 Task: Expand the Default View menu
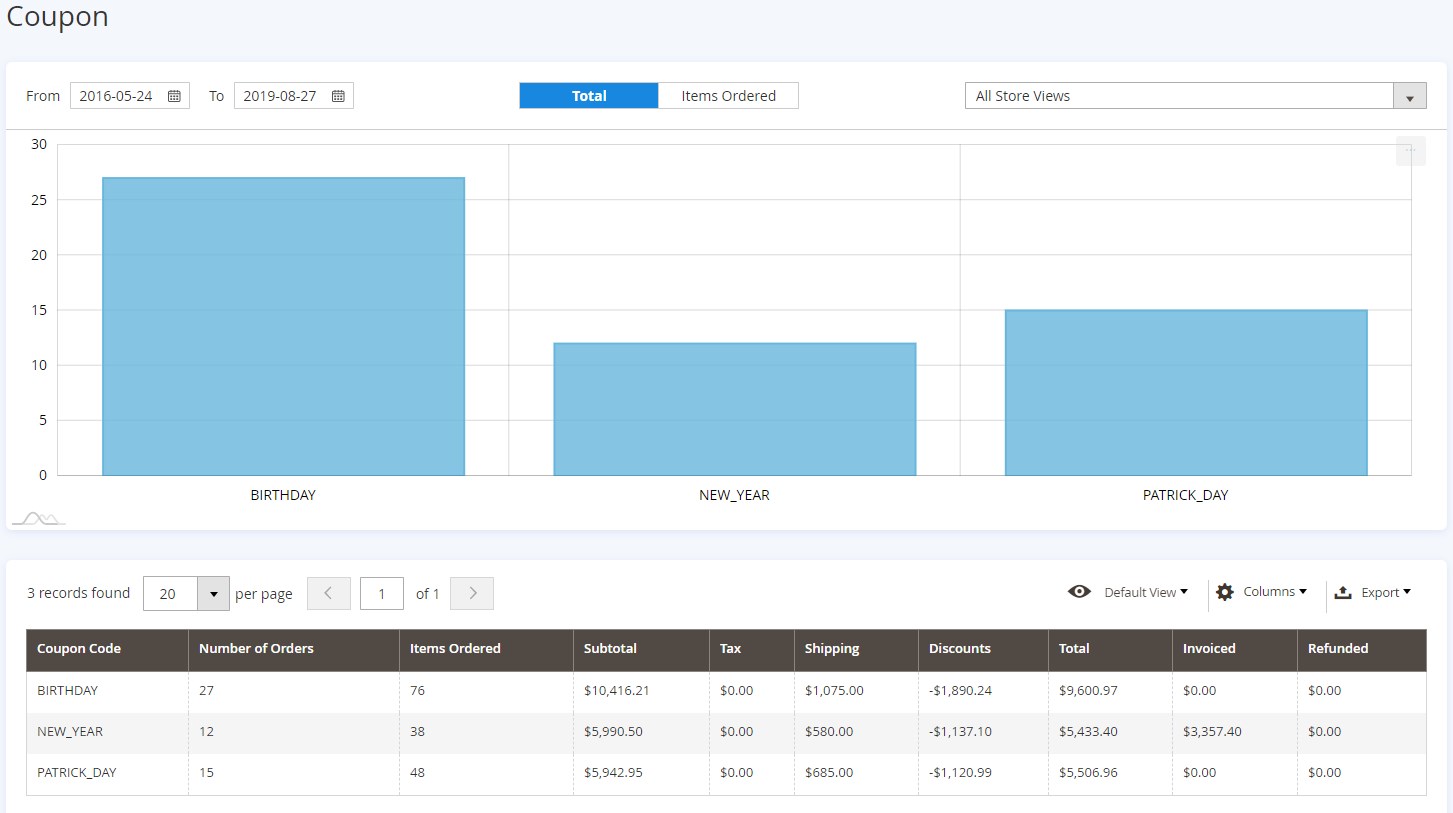[1146, 592]
